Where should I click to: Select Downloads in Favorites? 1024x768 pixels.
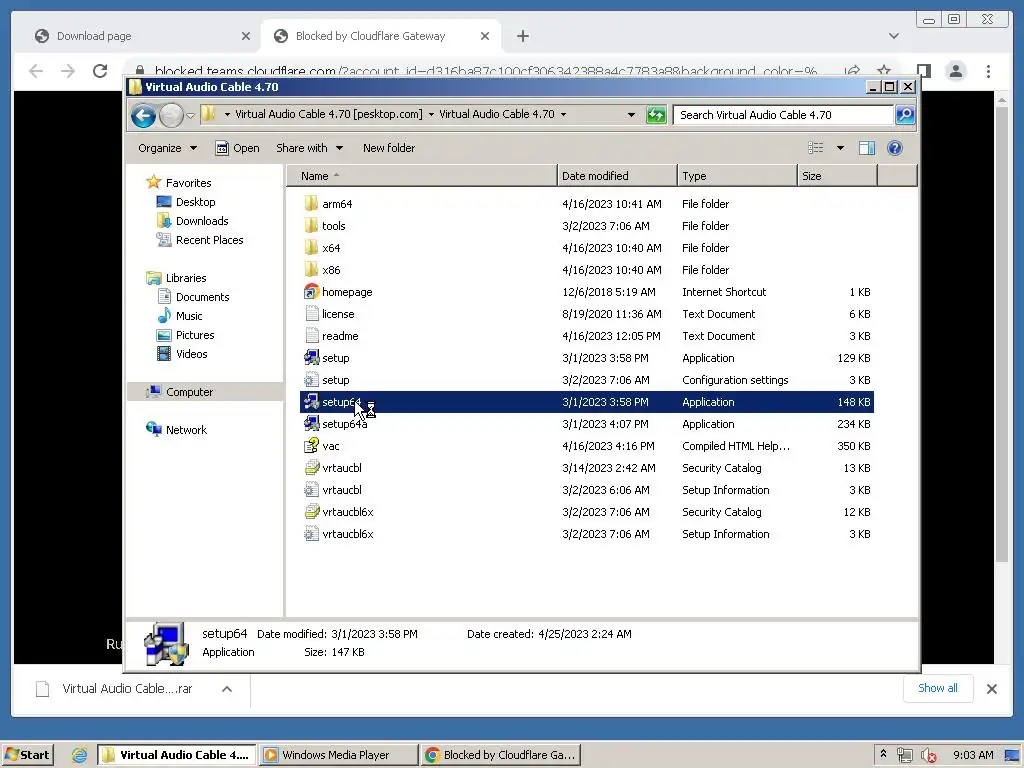202,221
